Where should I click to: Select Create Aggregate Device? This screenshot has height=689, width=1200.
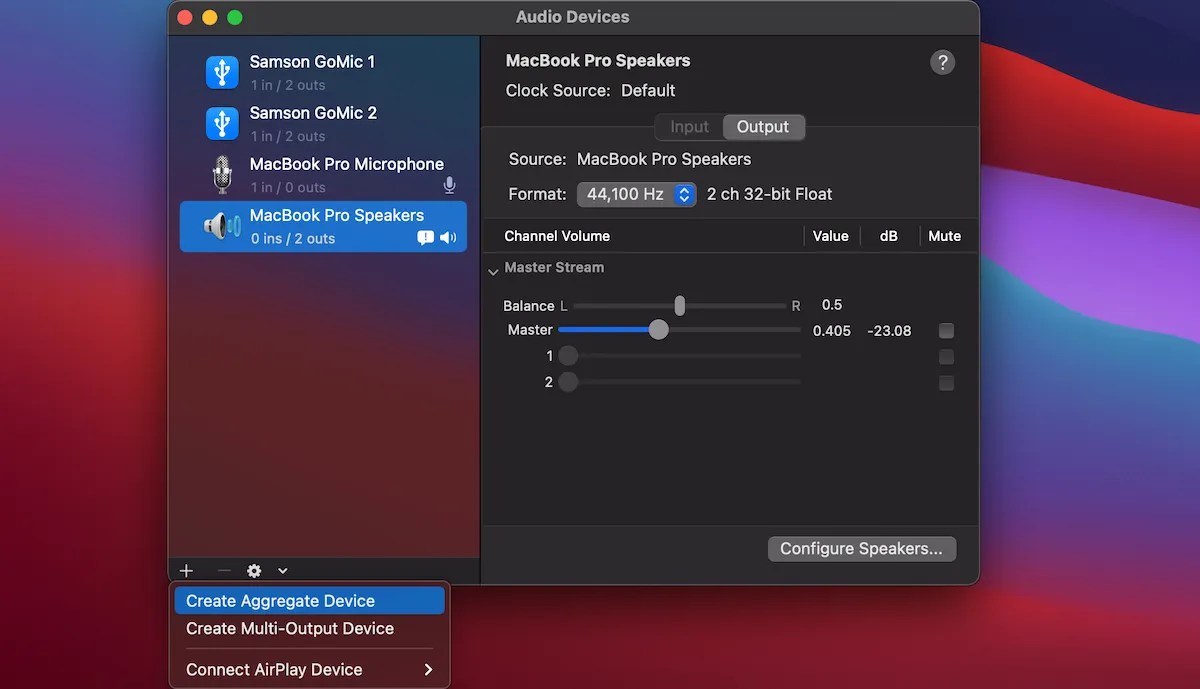click(279, 600)
